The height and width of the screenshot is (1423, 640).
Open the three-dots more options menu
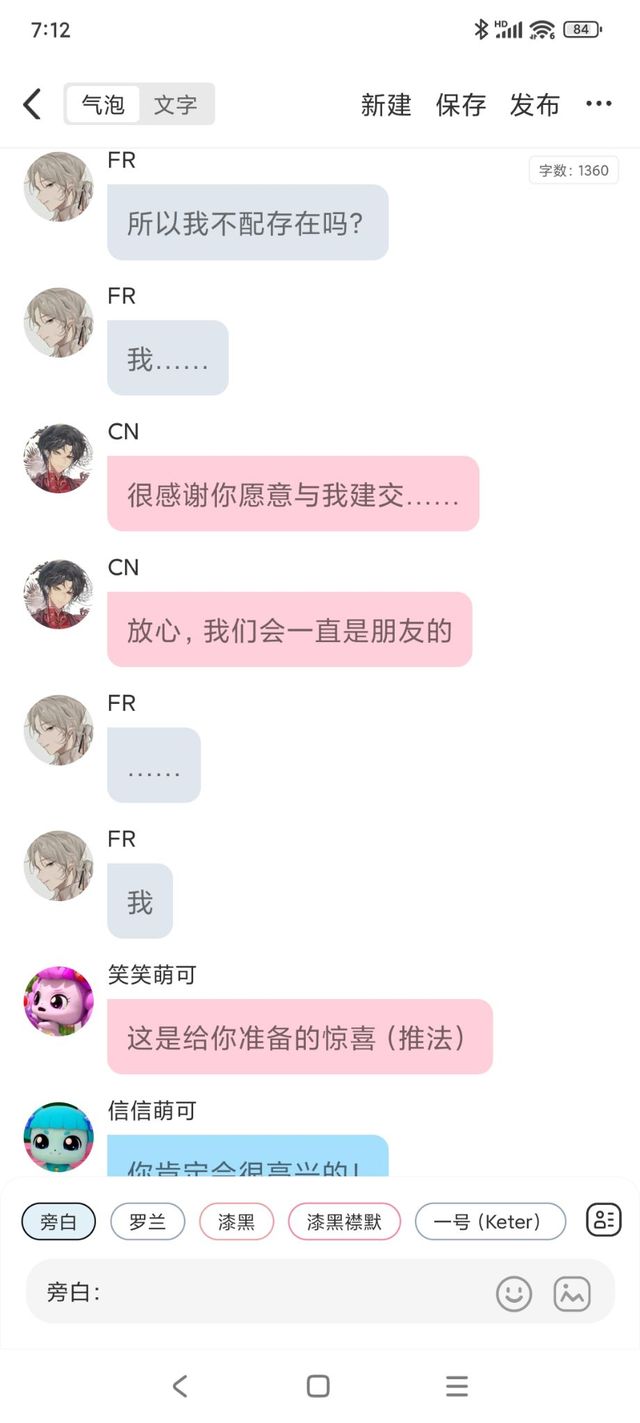tap(598, 104)
